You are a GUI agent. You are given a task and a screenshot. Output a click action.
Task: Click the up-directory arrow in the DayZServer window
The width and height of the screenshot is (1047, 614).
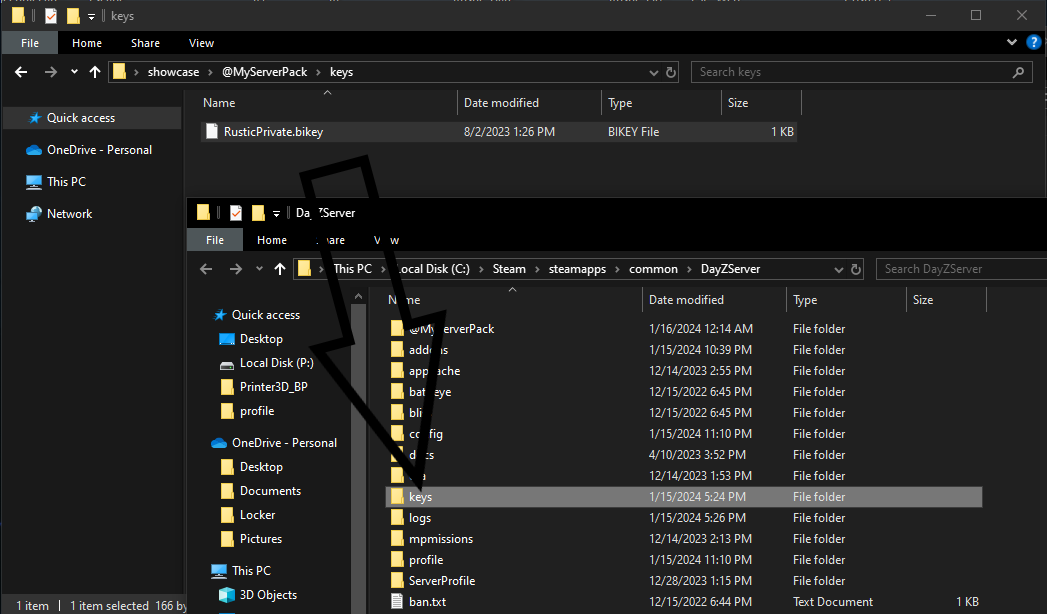[x=281, y=269]
